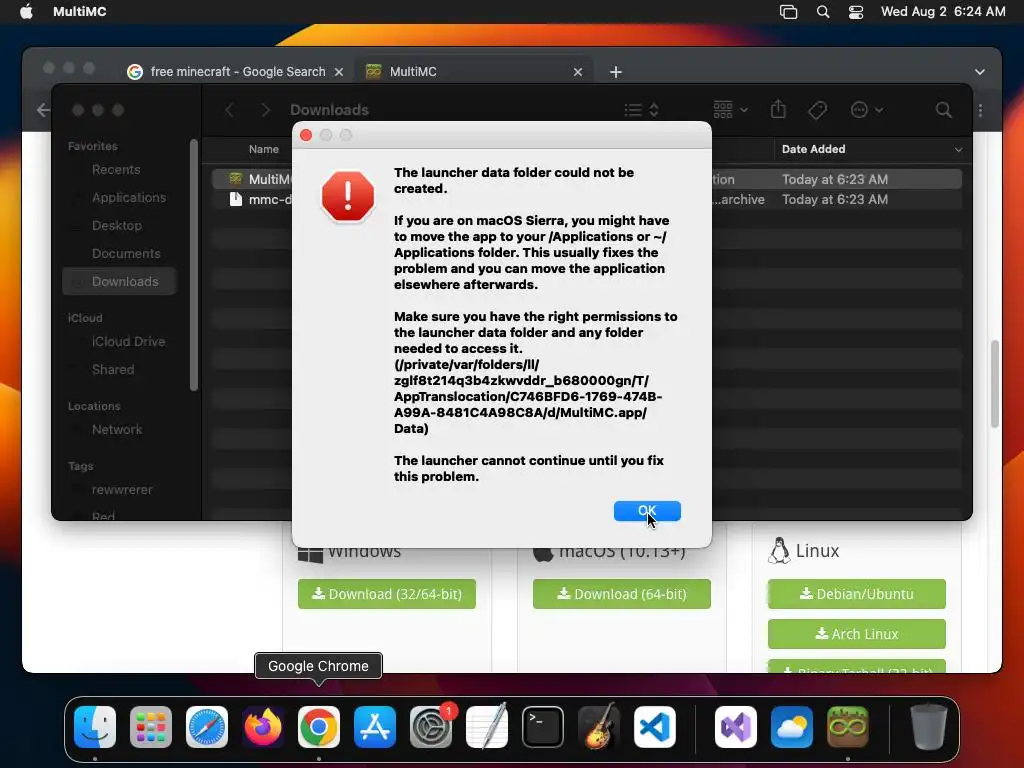Open Chrome three-dot menu
The width and height of the screenshot is (1024, 768).
pyautogui.click(x=980, y=110)
